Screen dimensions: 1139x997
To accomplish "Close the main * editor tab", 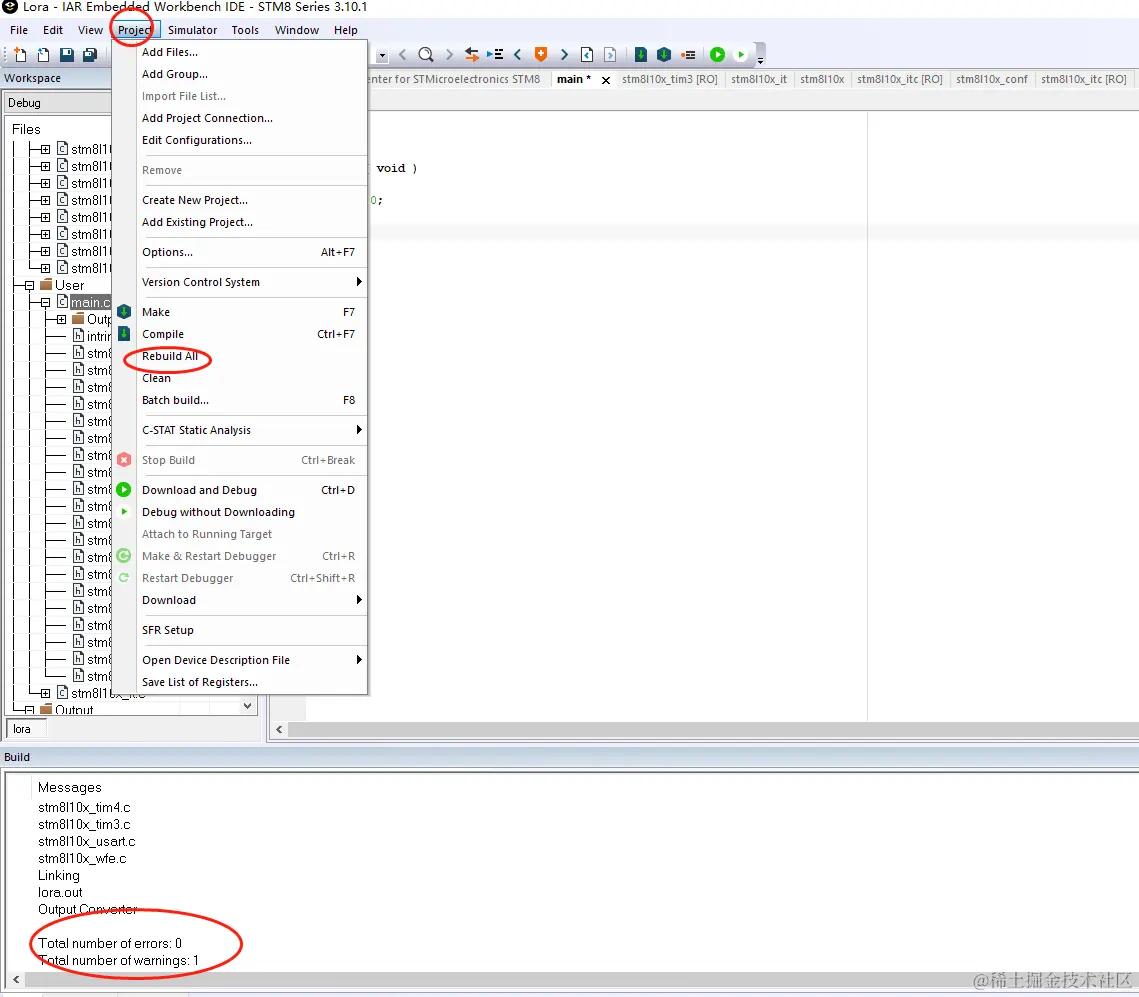I will click(x=606, y=80).
